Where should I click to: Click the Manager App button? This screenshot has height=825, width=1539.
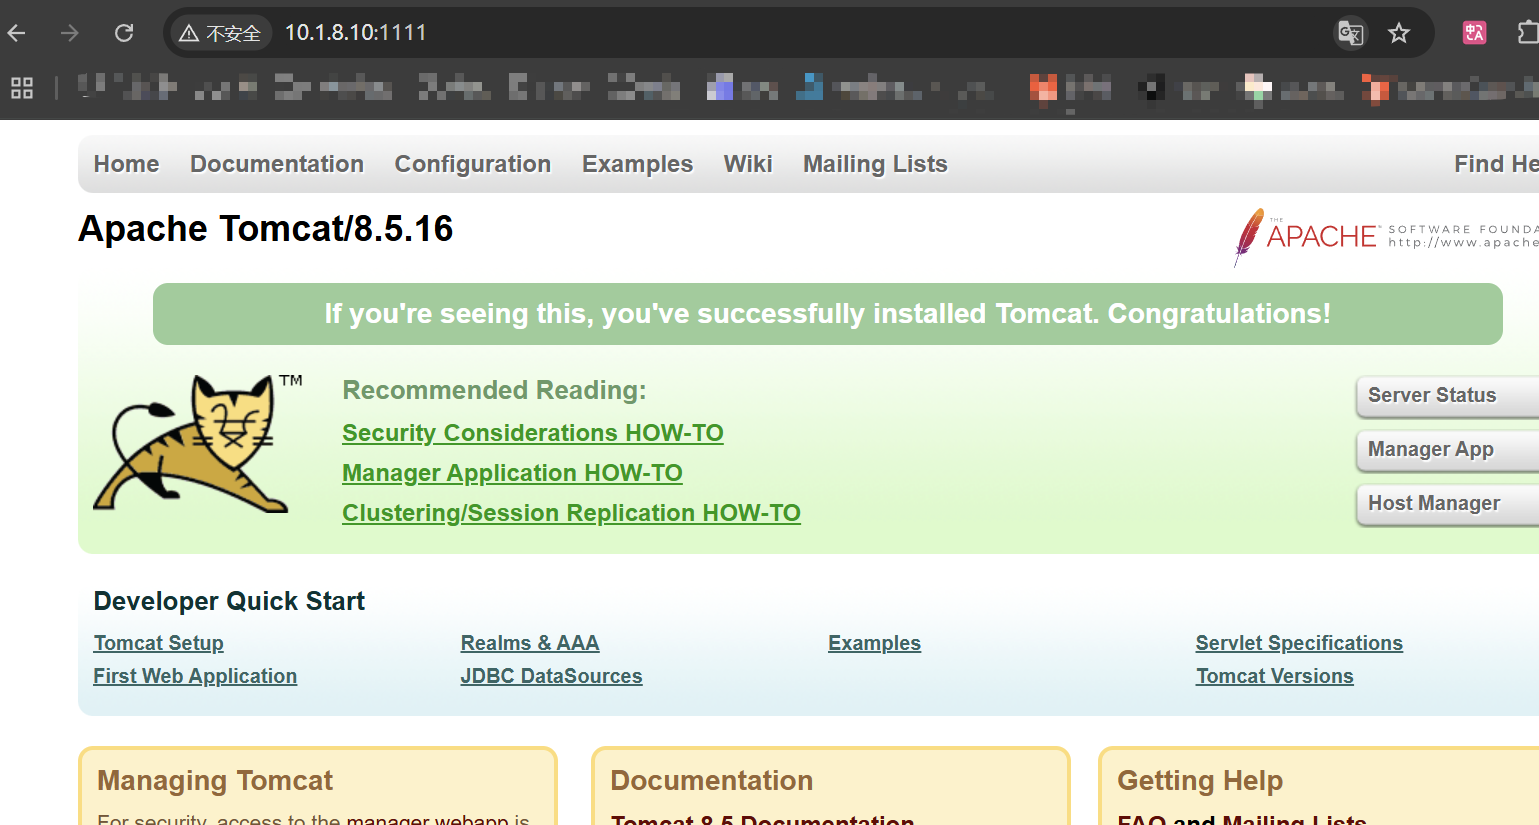tap(1447, 450)
